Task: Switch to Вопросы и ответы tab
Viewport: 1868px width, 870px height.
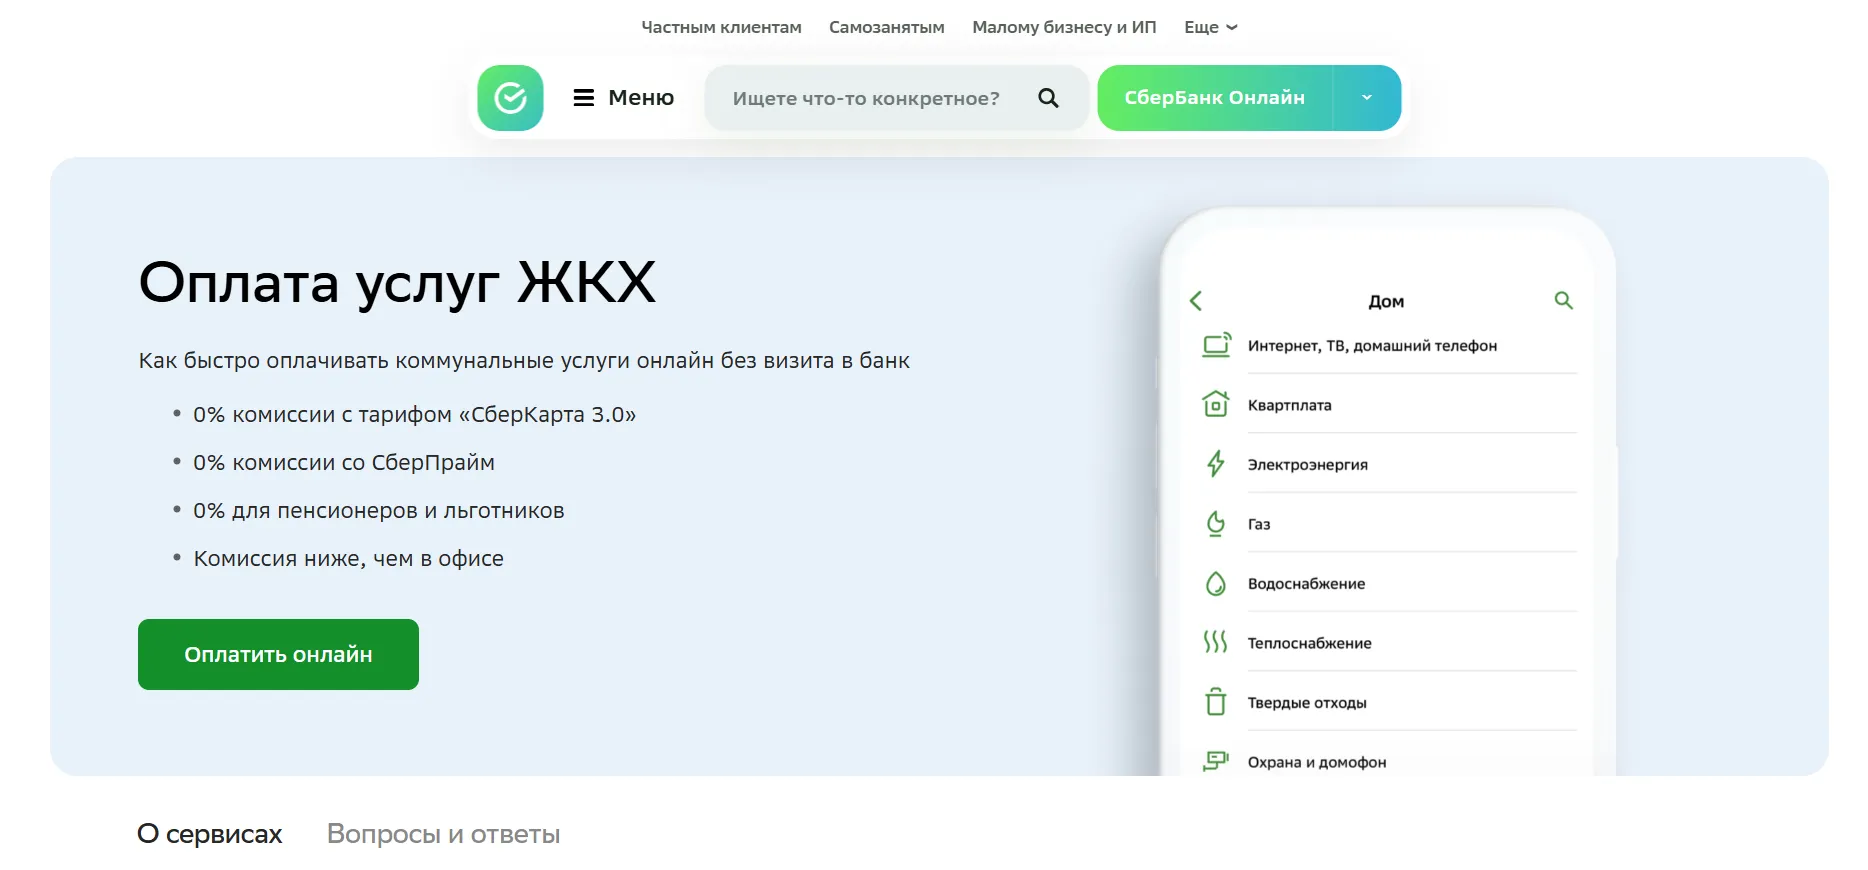Action: [x=443, y=834]
